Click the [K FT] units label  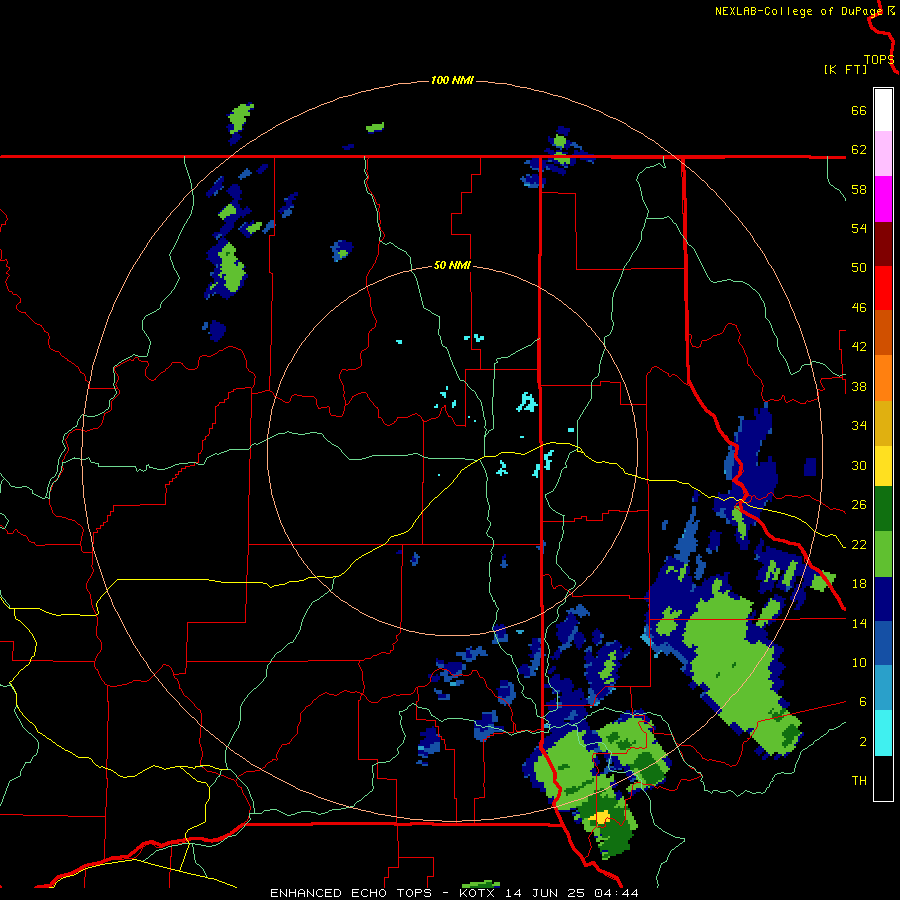tap(845, 69)
